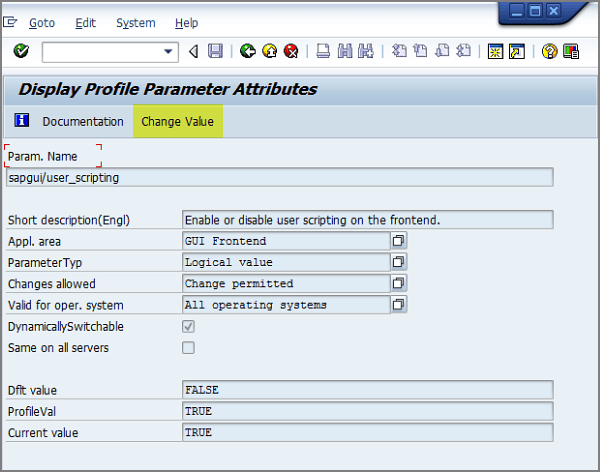Click the Save diskette icon
Screen dimensions: 600x472
pyautogui.click(x=215, y=51)
